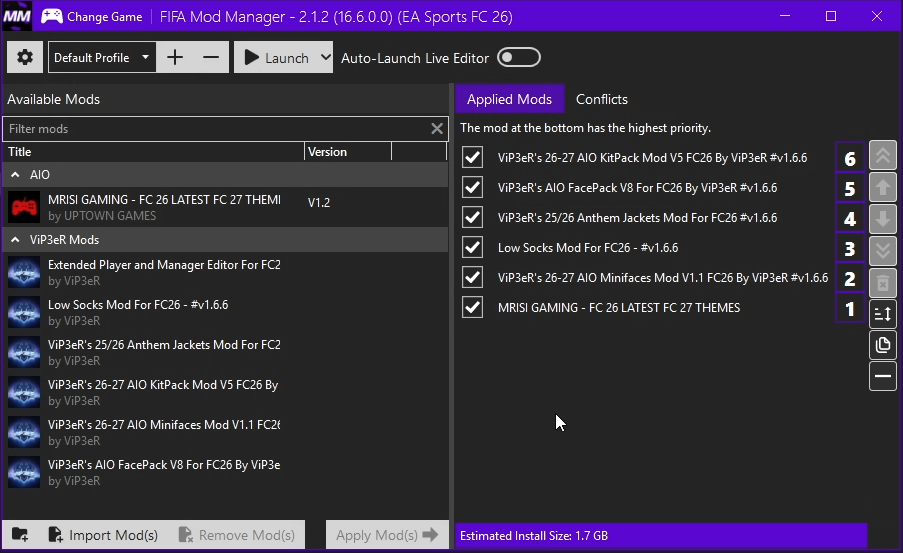Viewport: 903px width, 553px height.
Task: Delete selected applied mod with trash icon
Action: [883, 283]
